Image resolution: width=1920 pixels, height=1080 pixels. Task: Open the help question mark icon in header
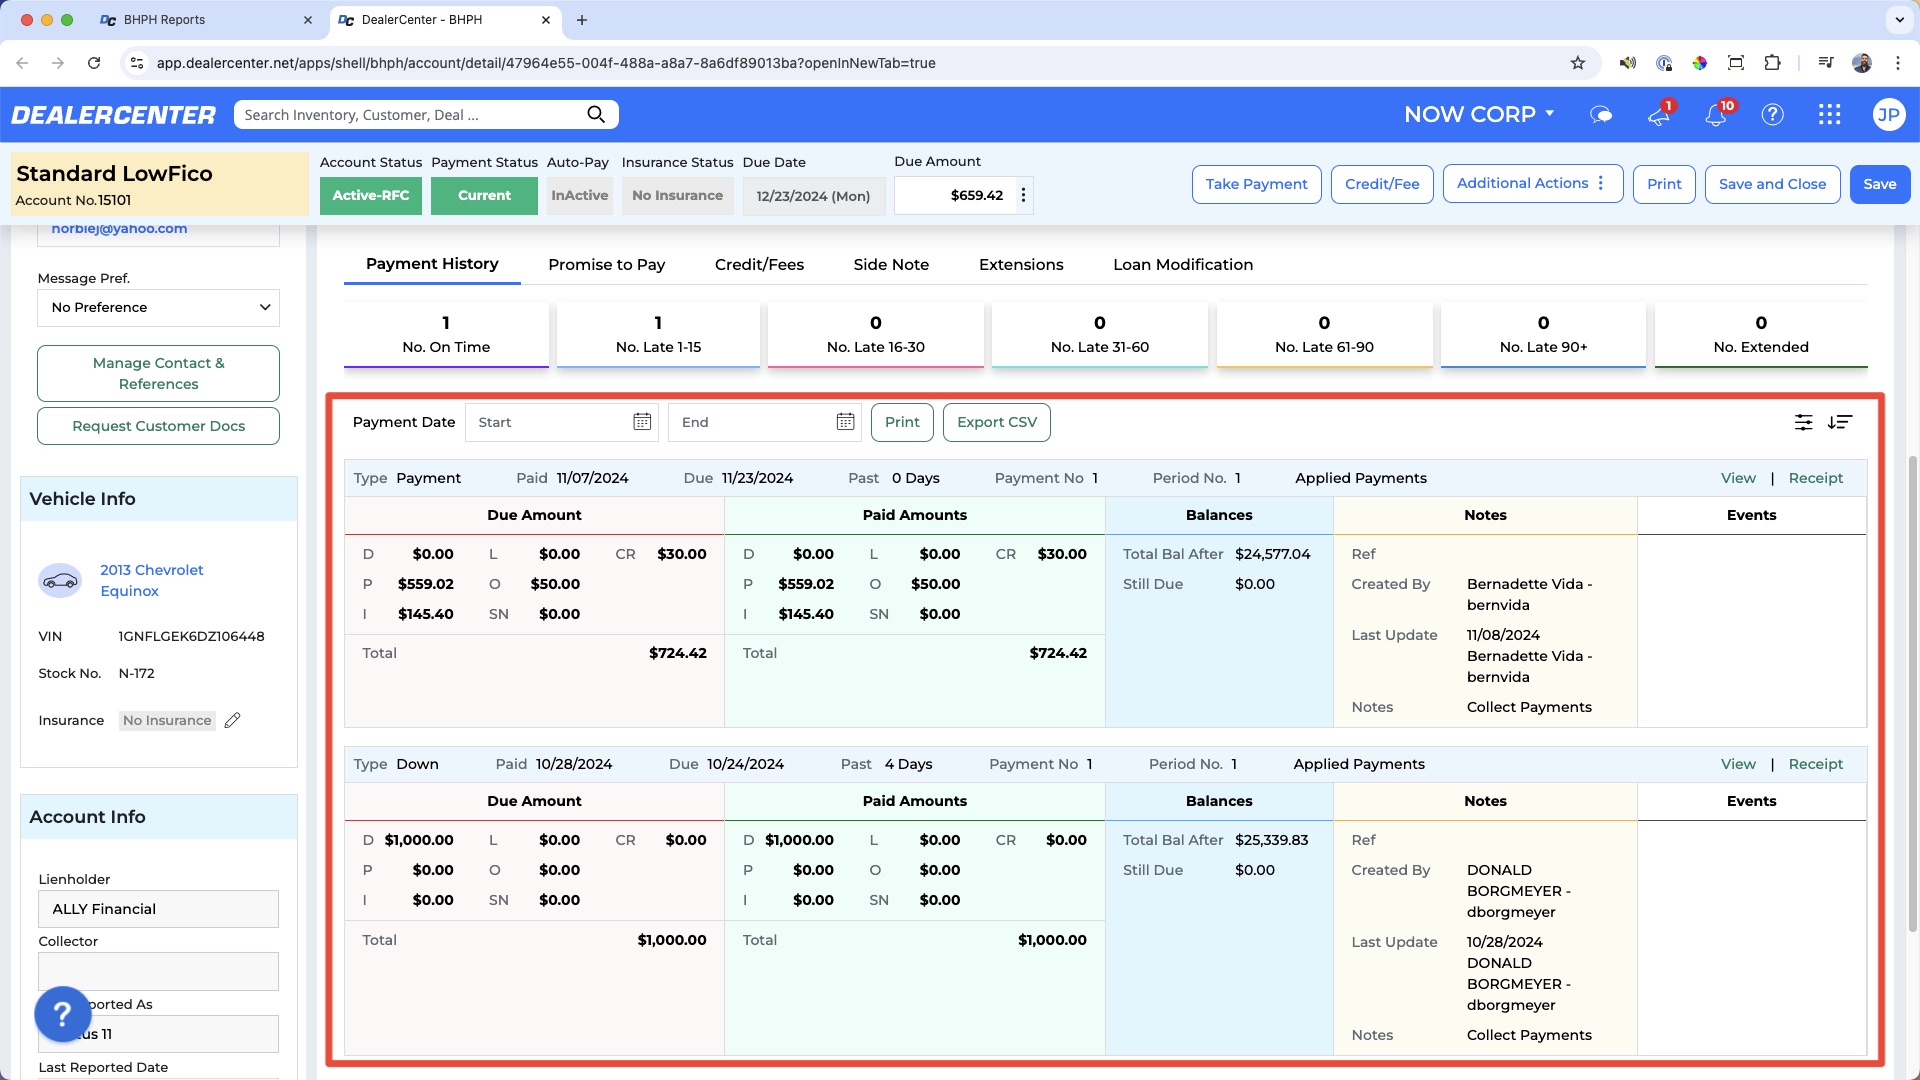(x=1772, y=114)
